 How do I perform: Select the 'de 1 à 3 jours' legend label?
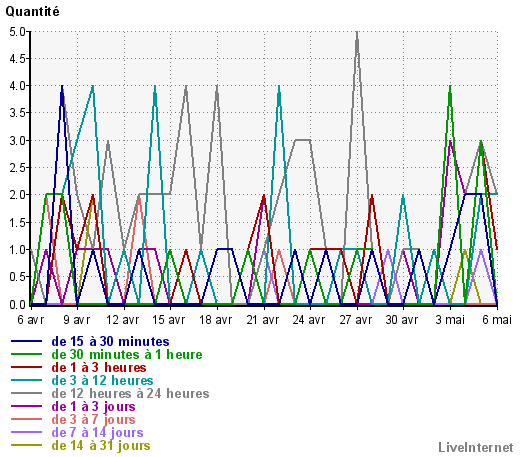pos(94,406)
